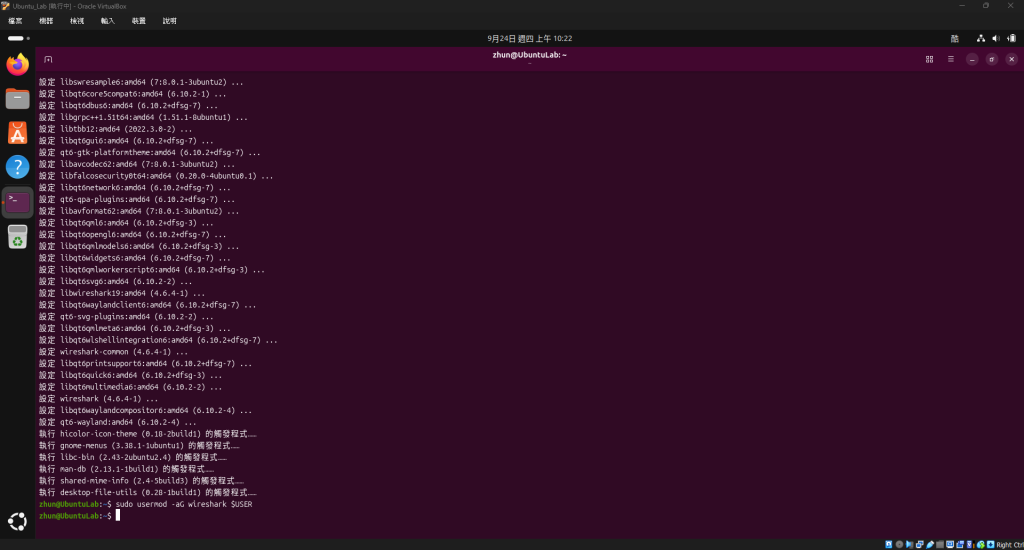This screenshot has height=550, width=1024.
Task: Click the qt6-wayland:amd64 line
Action: coord(118,422)
